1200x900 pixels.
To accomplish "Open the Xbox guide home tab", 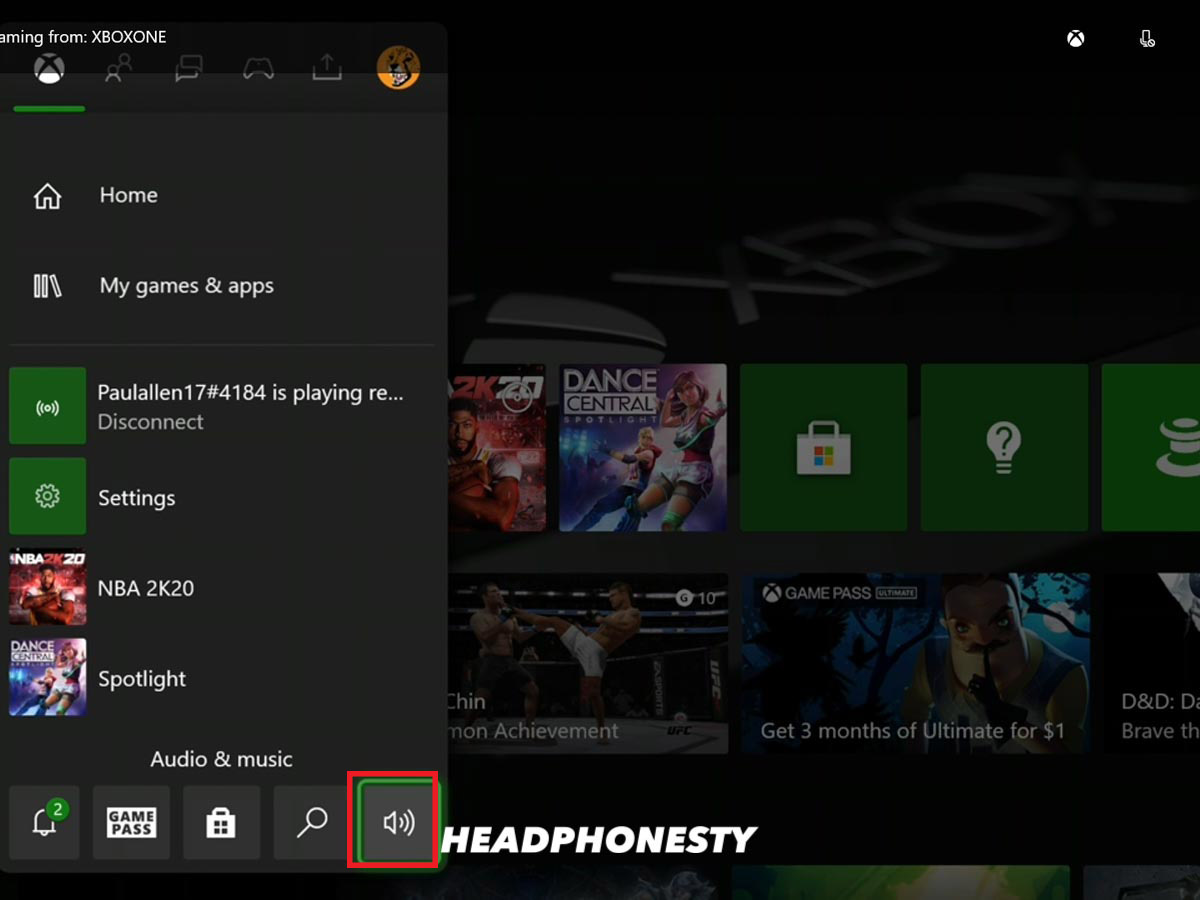I will [x=49, y=69].
